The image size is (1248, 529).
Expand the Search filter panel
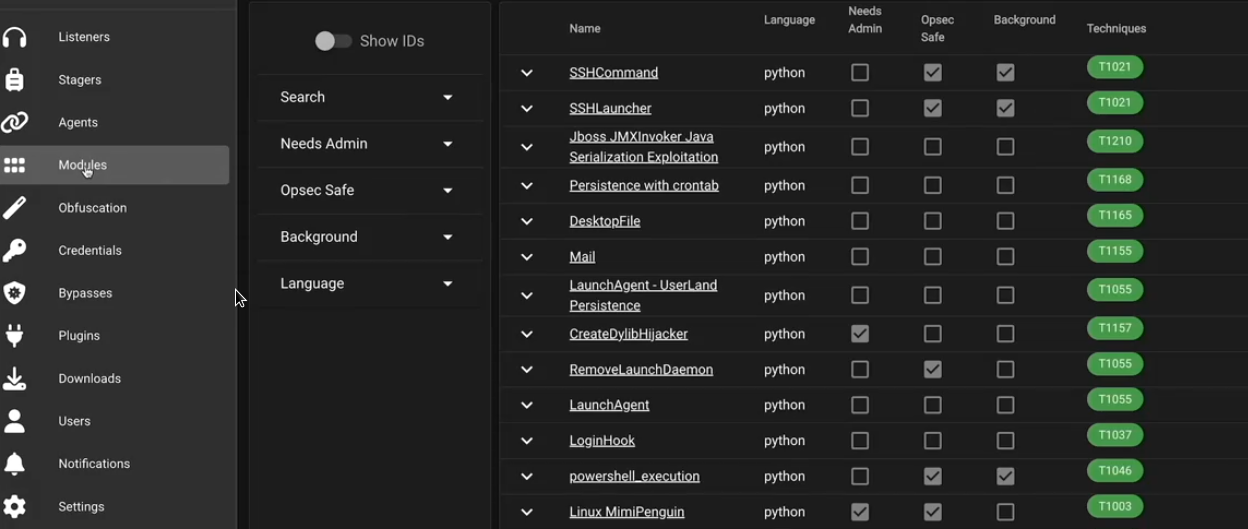point(447,97)
